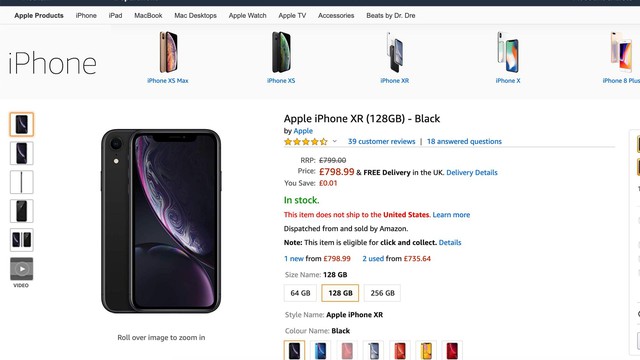The image size is (640, 360).
Task: Choose the 256 GB size option
Action: [382, 293]
